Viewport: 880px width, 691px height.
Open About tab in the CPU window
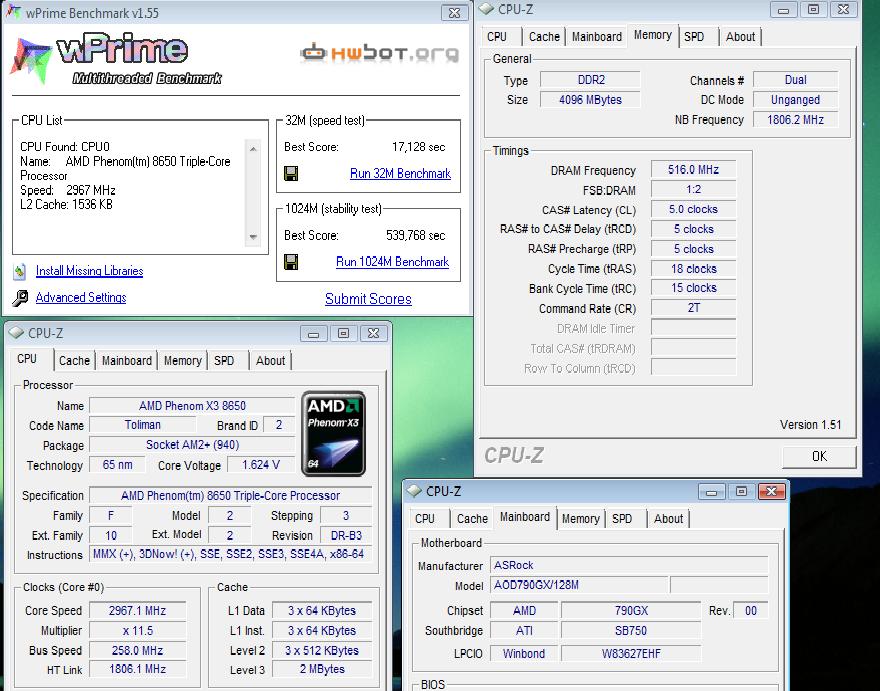coord(271,361)
